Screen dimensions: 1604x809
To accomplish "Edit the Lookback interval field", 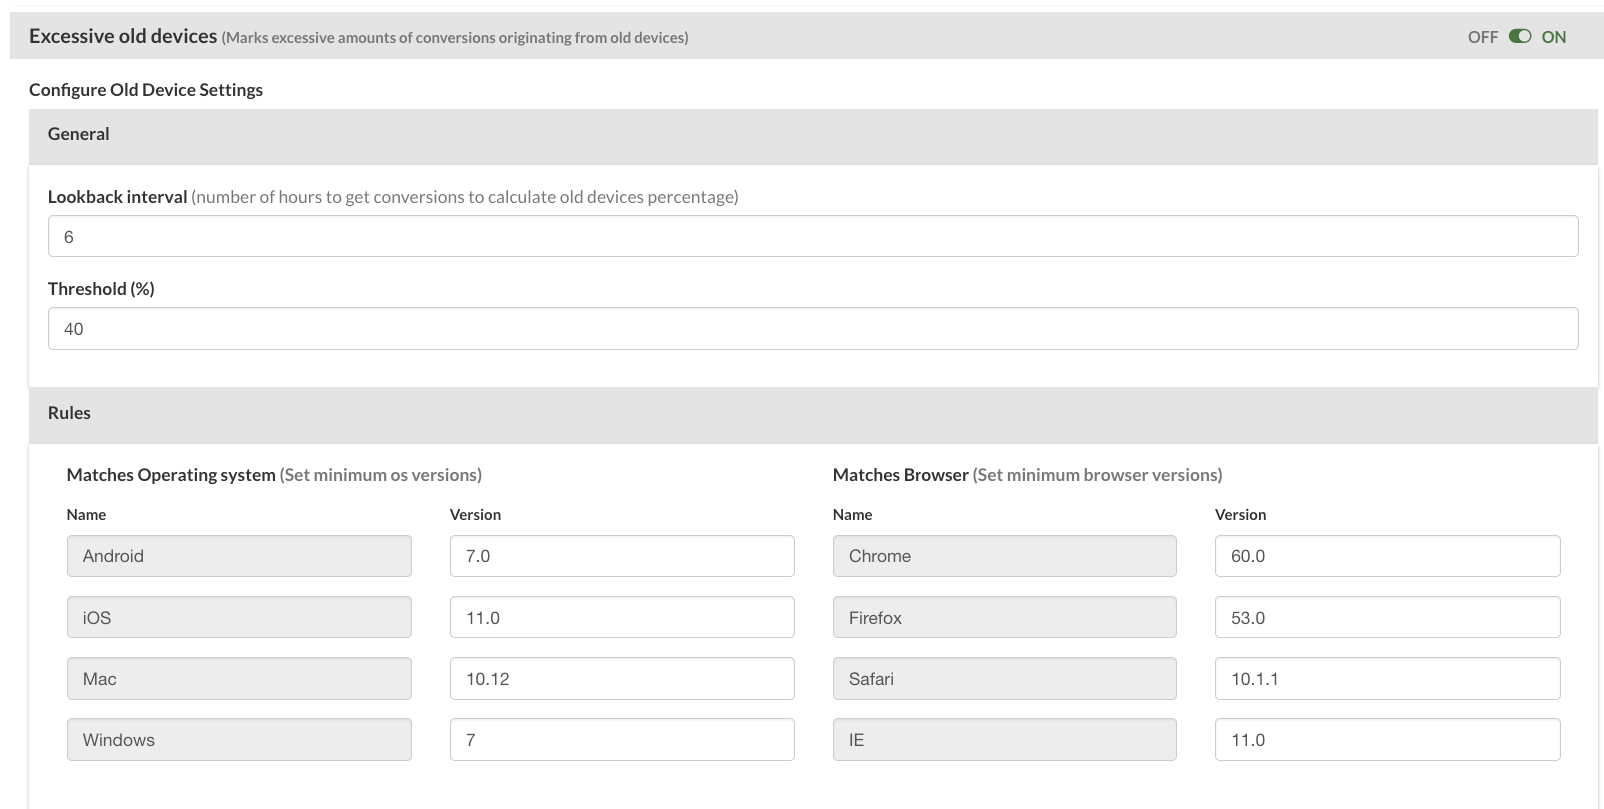I will point(813,236).
